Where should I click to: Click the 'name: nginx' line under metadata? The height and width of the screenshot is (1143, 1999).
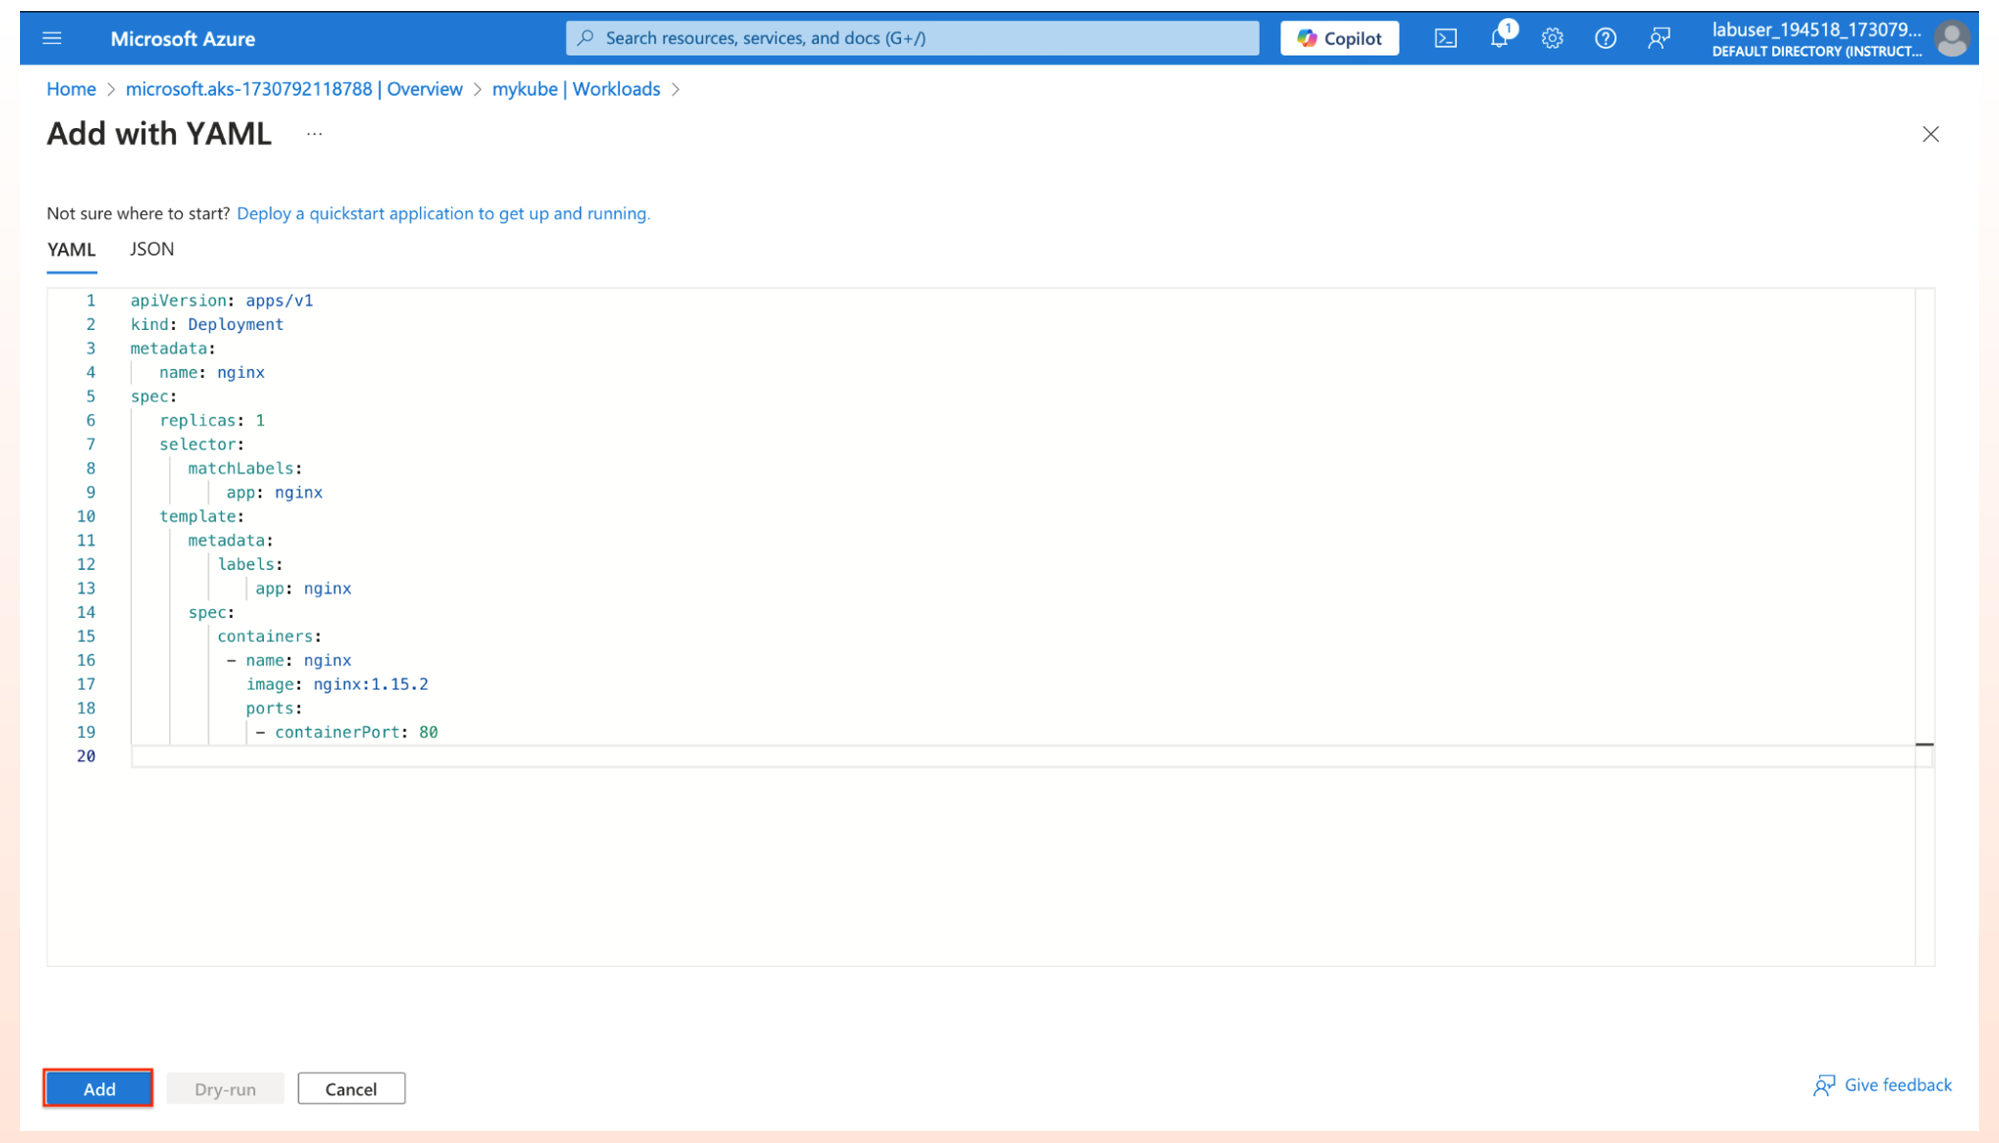212,372
